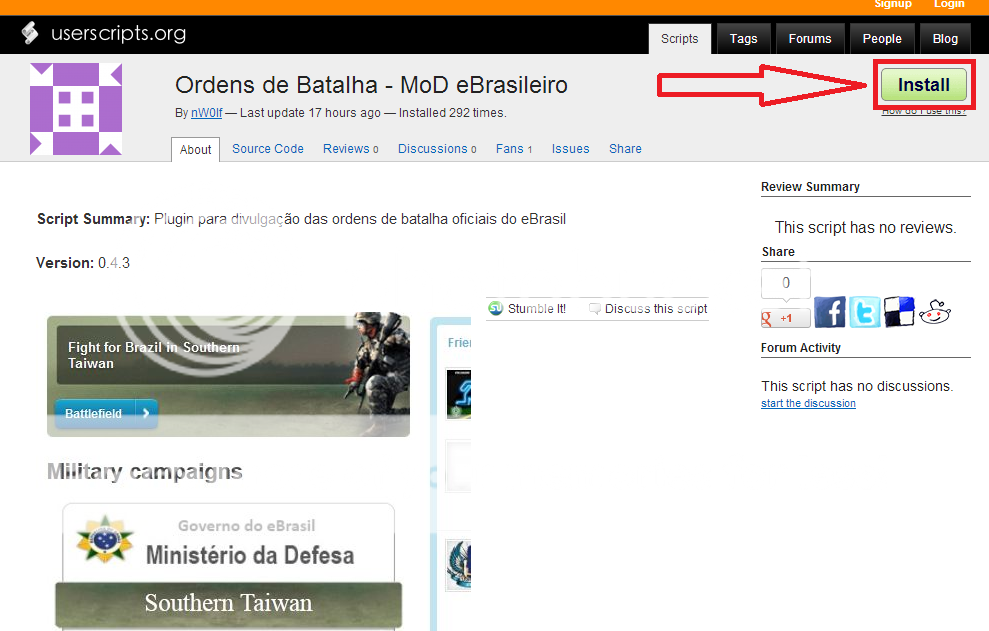Switch to the Blog tab
The height and width of the screenshot is (631, 989).
point(945,38)
